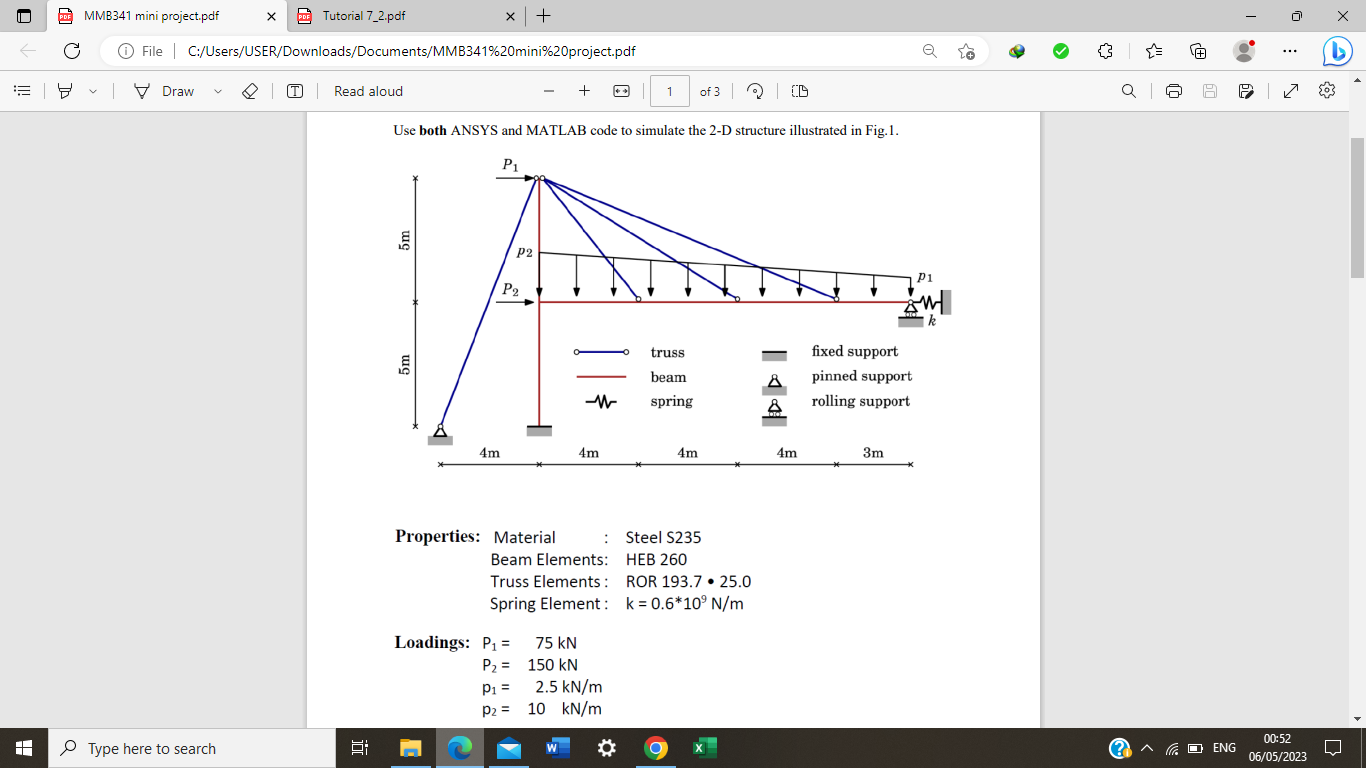Enter full screen view of the PDF
The height and width of the screenshot is (768, 1366).
point(1288,91)
